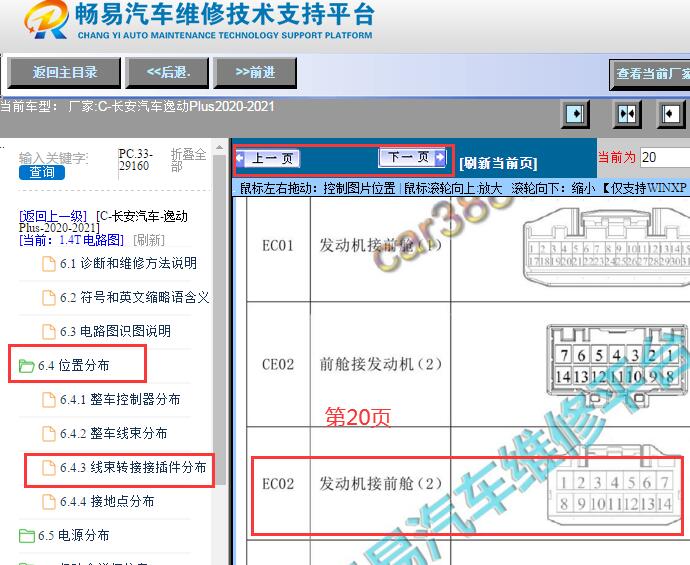Click the page icon beside 6.4.1
This screenshot has height=565, width=690.
48,400
